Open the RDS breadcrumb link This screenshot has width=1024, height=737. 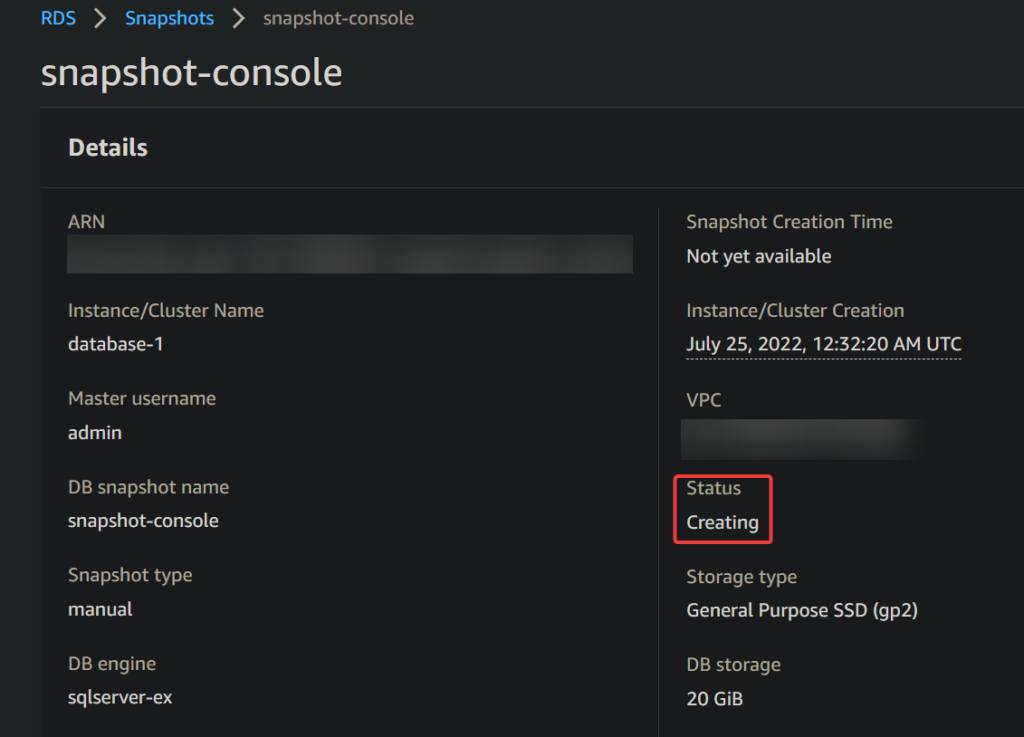click(58, 18)
